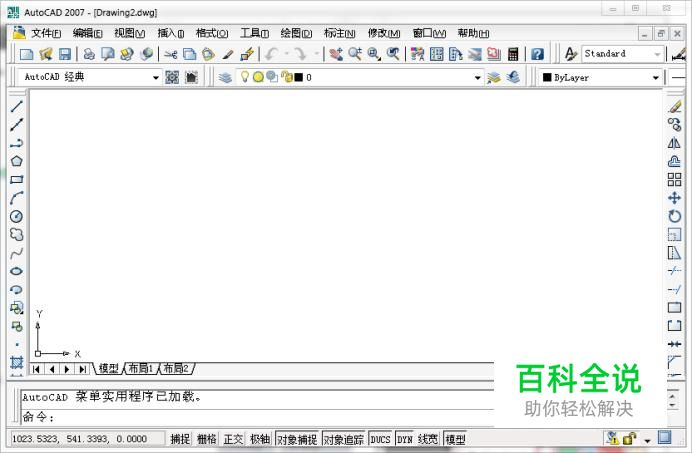The height and width of the screenshot is (453, 692).
Task: Select the Extend tool
Action: point(674,290)
